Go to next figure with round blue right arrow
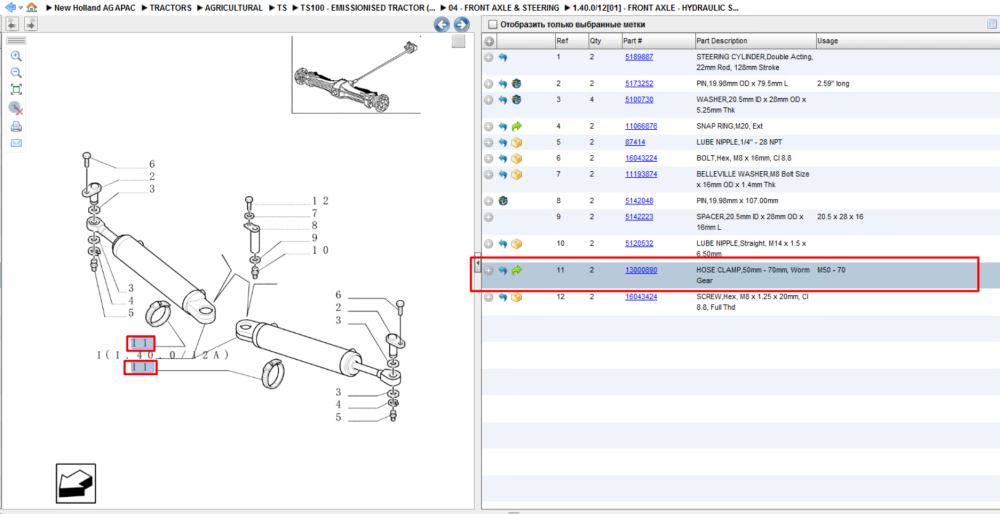 461,25
